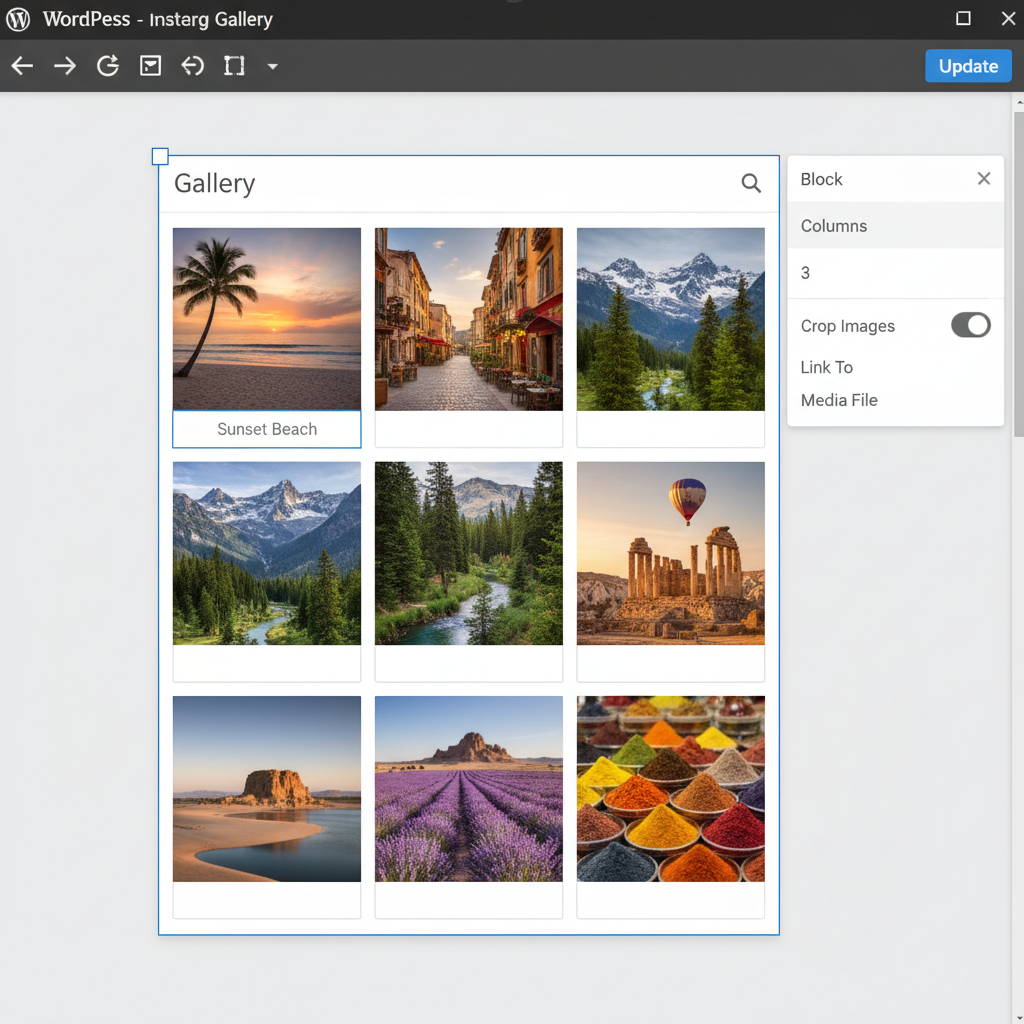Viewport: 1024px width, 1024px height.
Task: Open the image block tool icon
Action: pos(150,66)
